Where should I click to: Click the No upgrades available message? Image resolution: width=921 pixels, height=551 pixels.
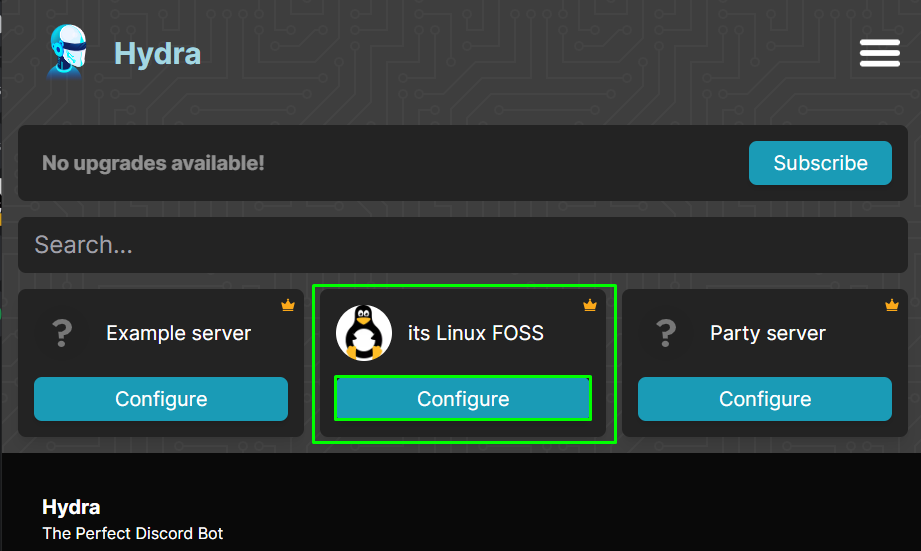click(x=153, y=163)
